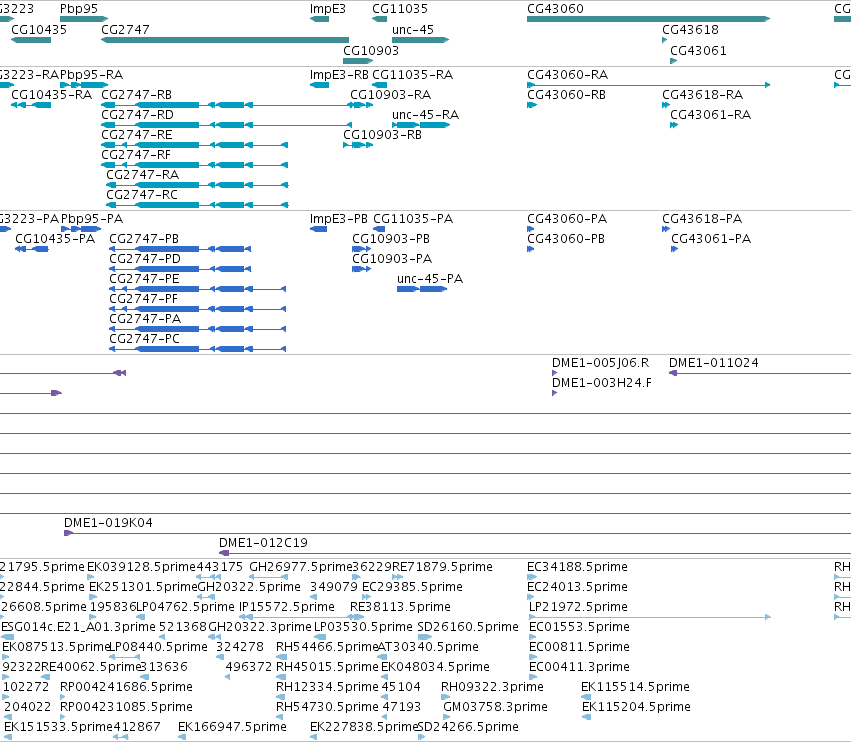Select EST IP15572.5prime label
The height and width of the screenshot is (742, 851).
tap(287, 607)
